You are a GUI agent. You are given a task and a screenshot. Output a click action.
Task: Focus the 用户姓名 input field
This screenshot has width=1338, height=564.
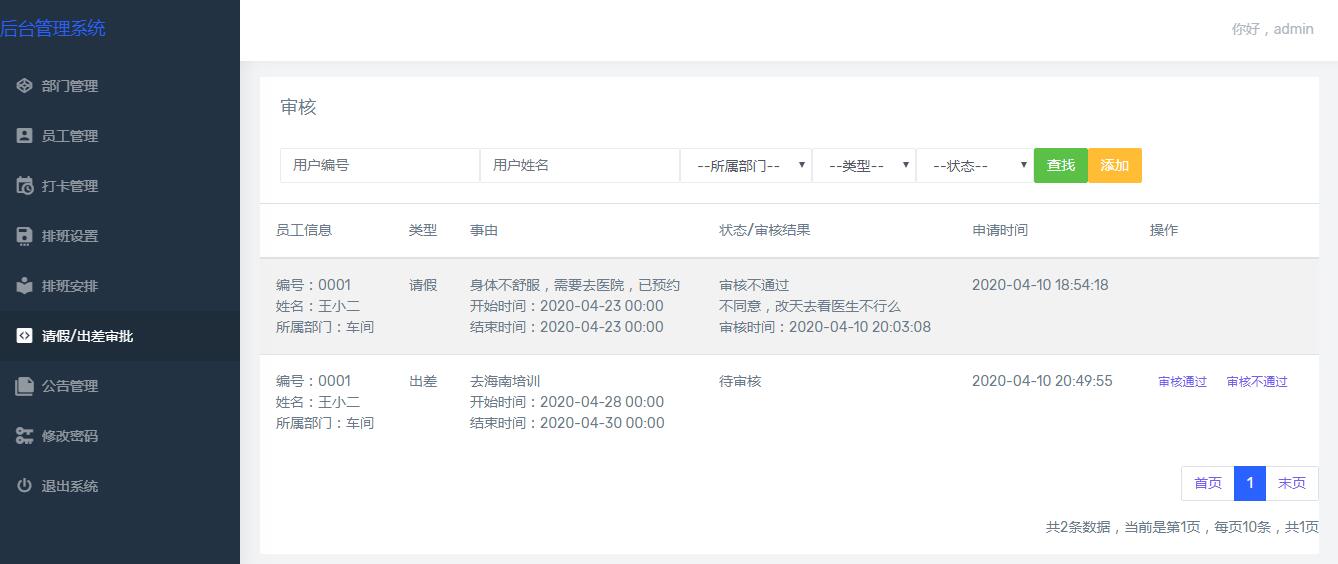[x=580, y=165]
